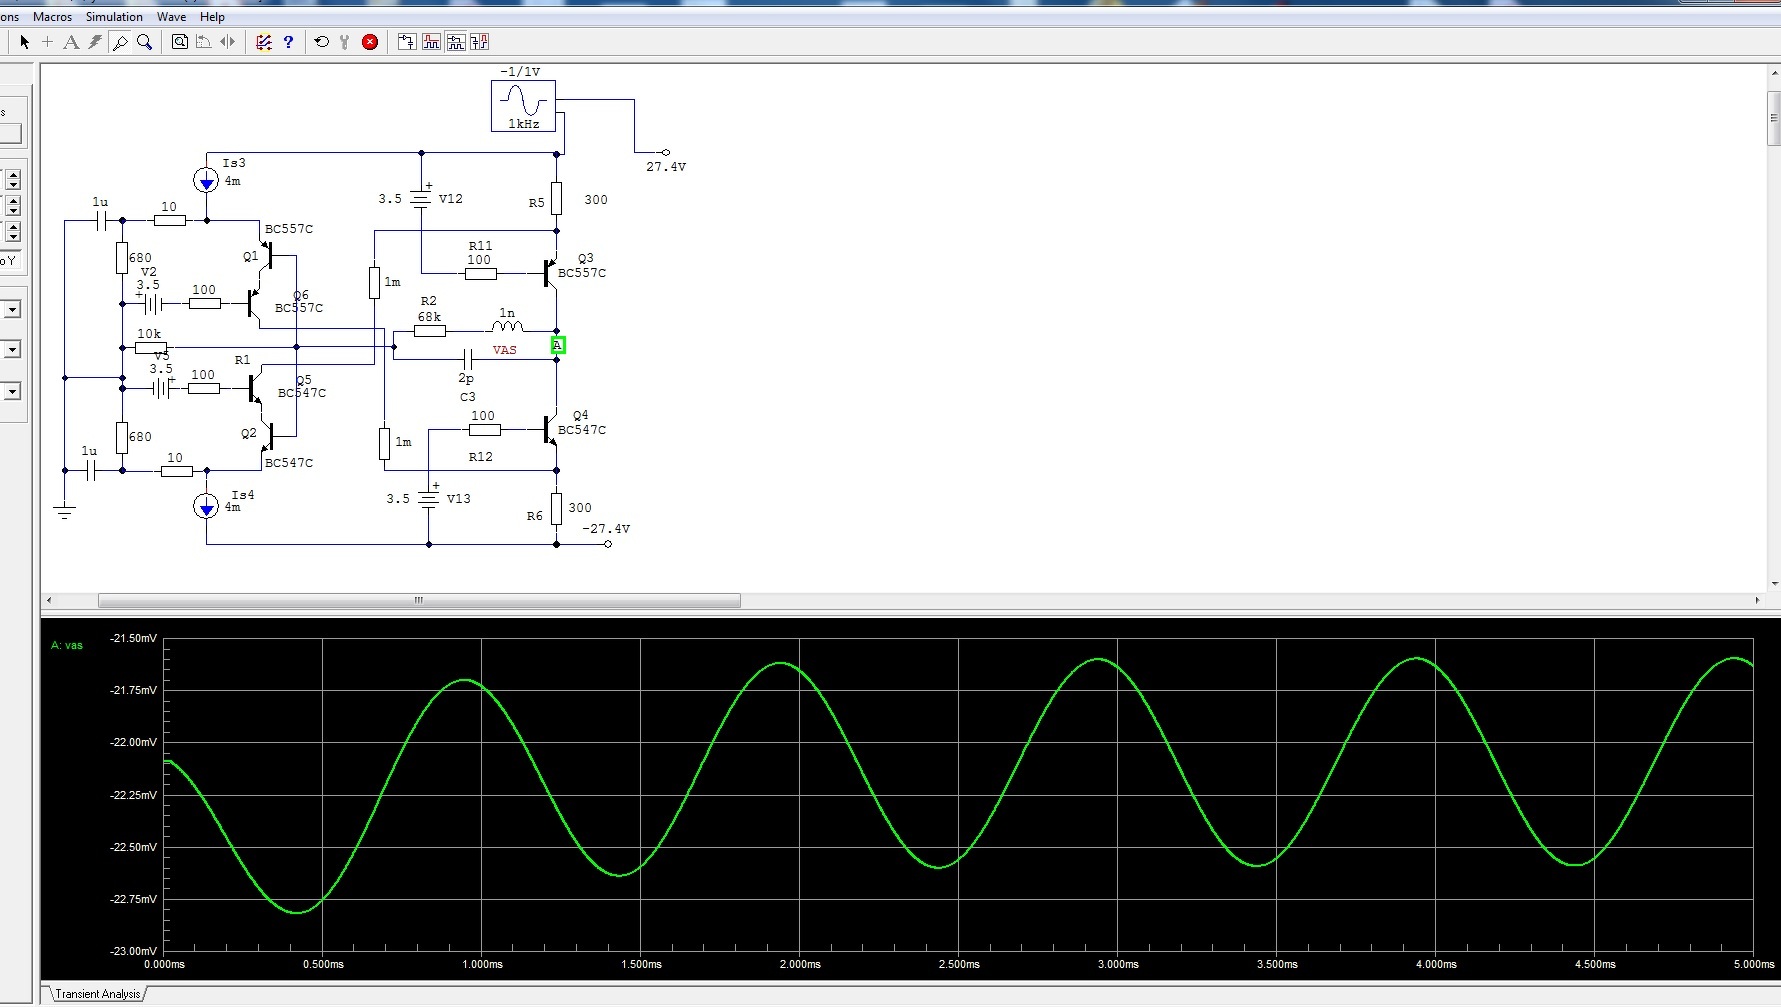This screenshot has width=1781, height=1007.
Task: Click the horizontal scrollbar thumb
Action: click(419, 600)
